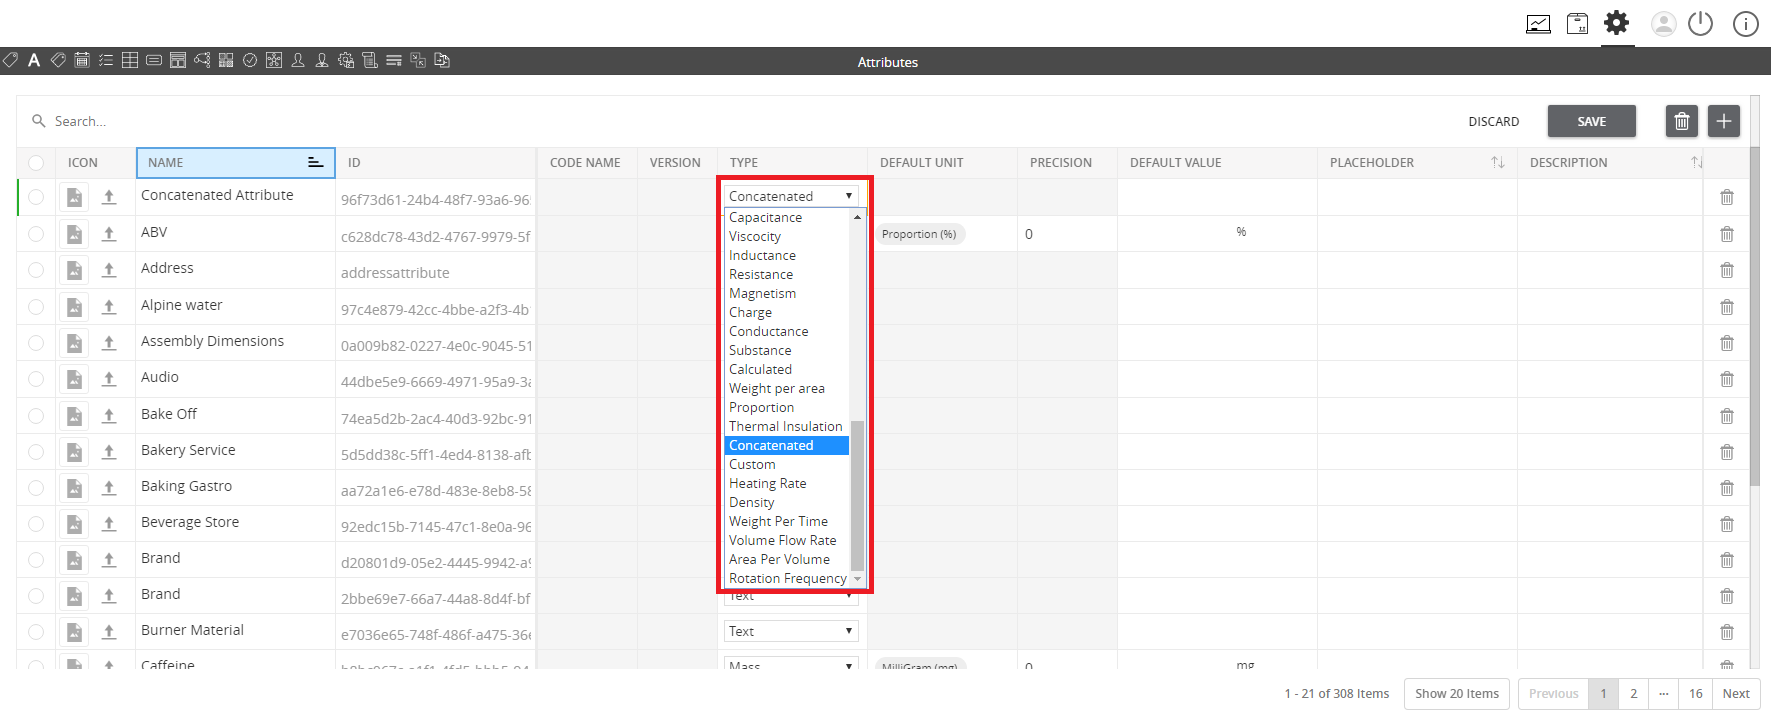Click the Concatenated Attribute name cell
Image resolution: width=1771 pixels, height=719 pixels.
(234, 197)
